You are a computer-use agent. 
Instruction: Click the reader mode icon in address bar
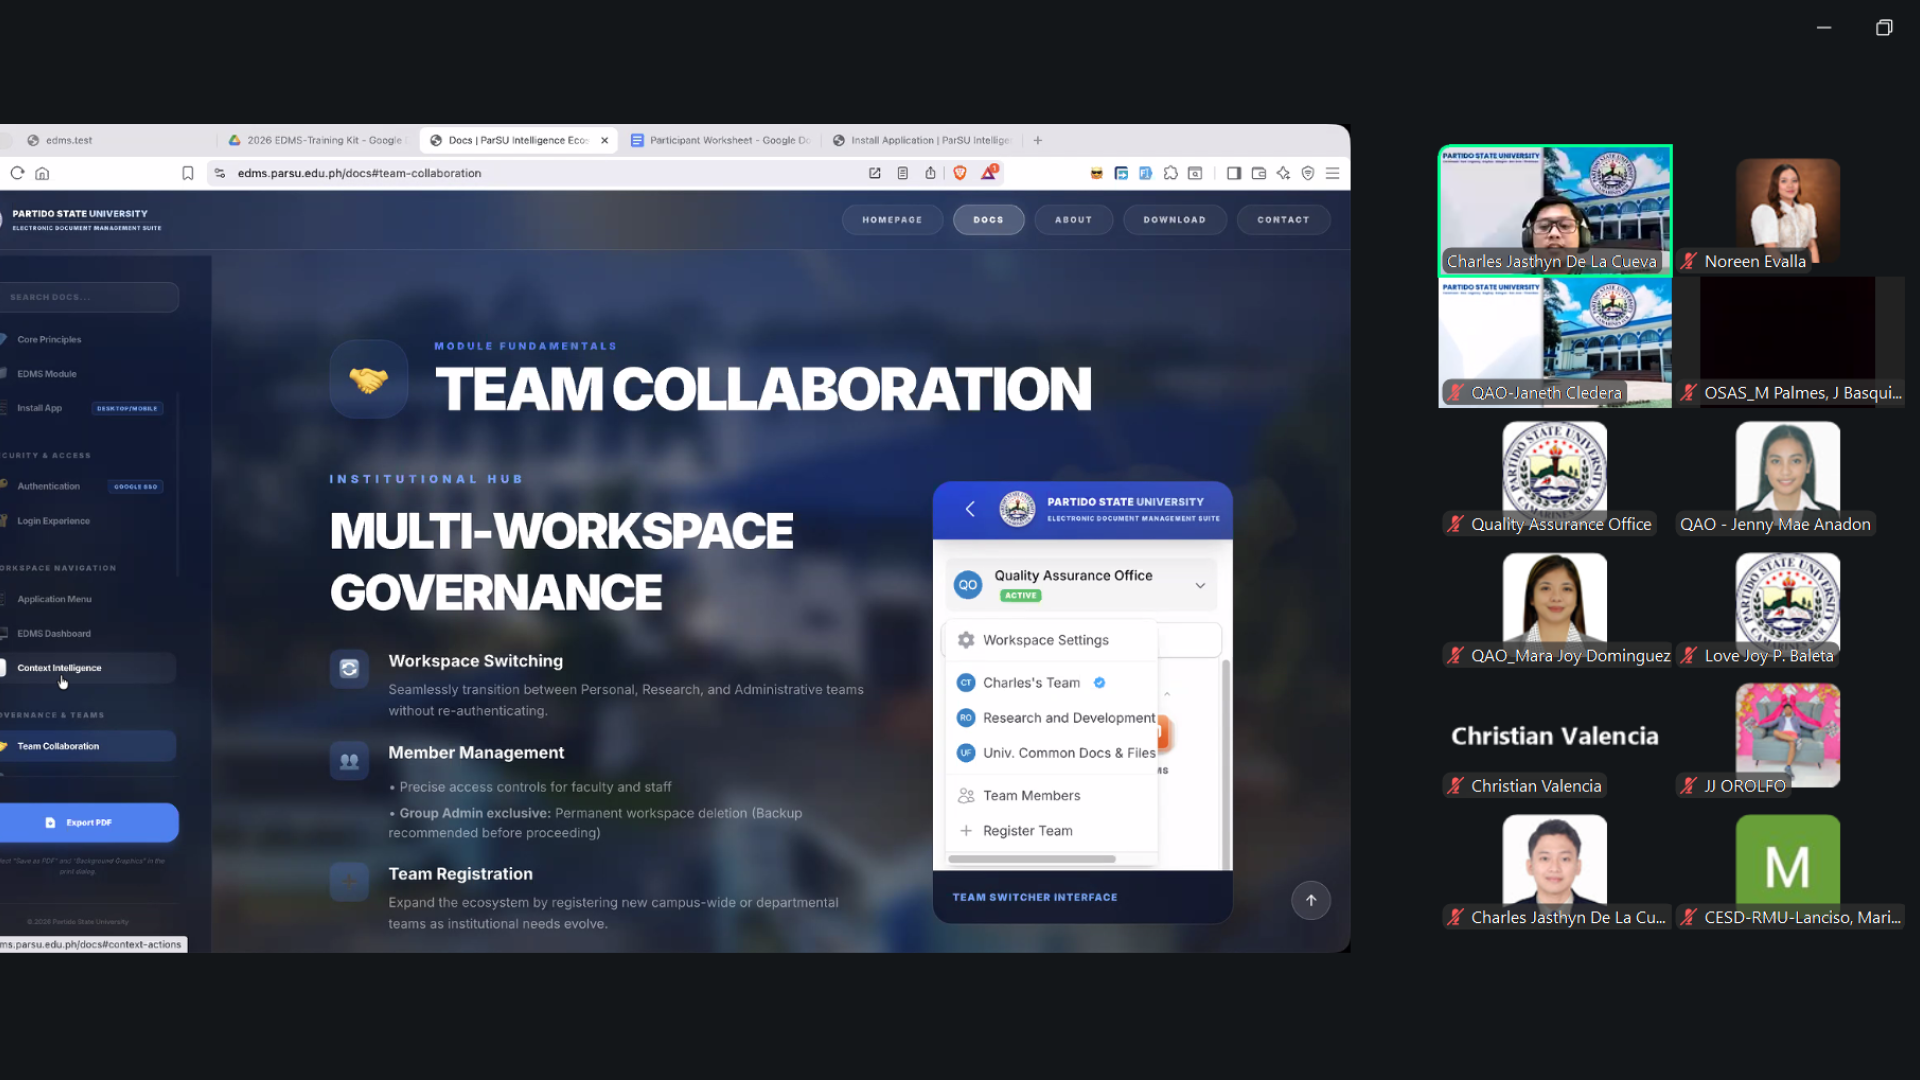point(903,172)
